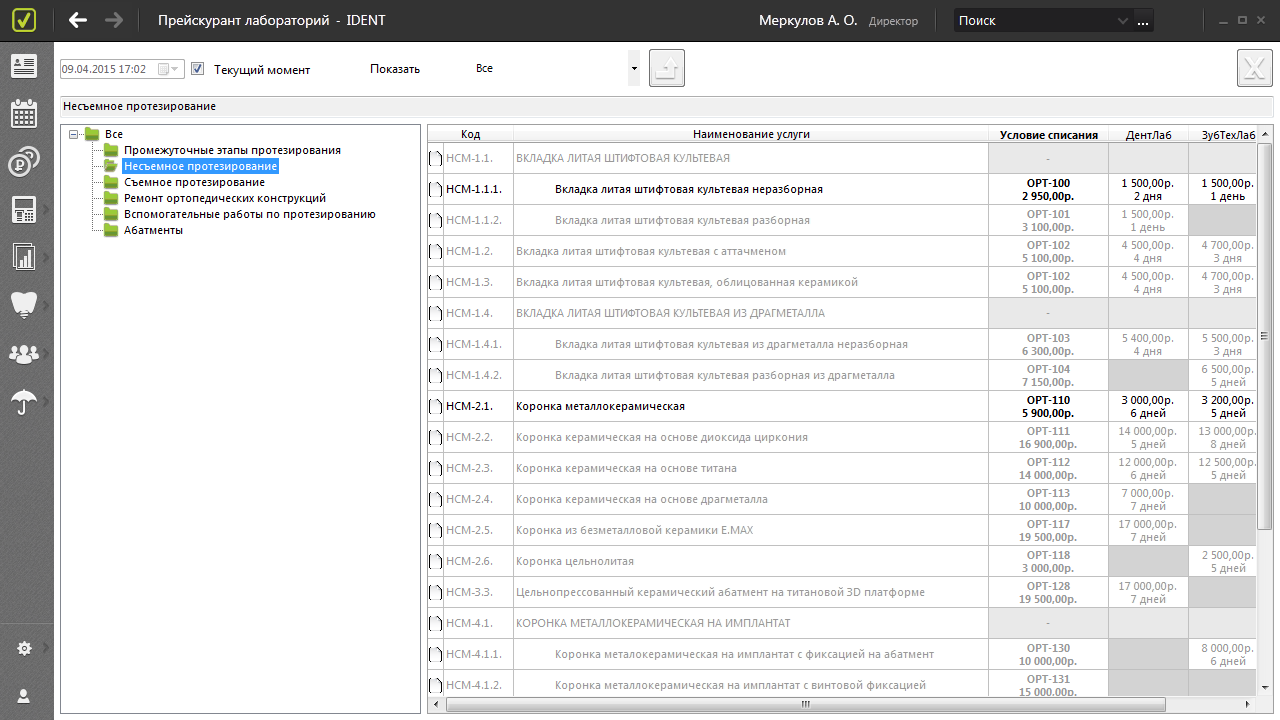Open the ruble payments sidebar icon
The width and height of the screenshot is (1280, 720).
(x=24, y=162)
